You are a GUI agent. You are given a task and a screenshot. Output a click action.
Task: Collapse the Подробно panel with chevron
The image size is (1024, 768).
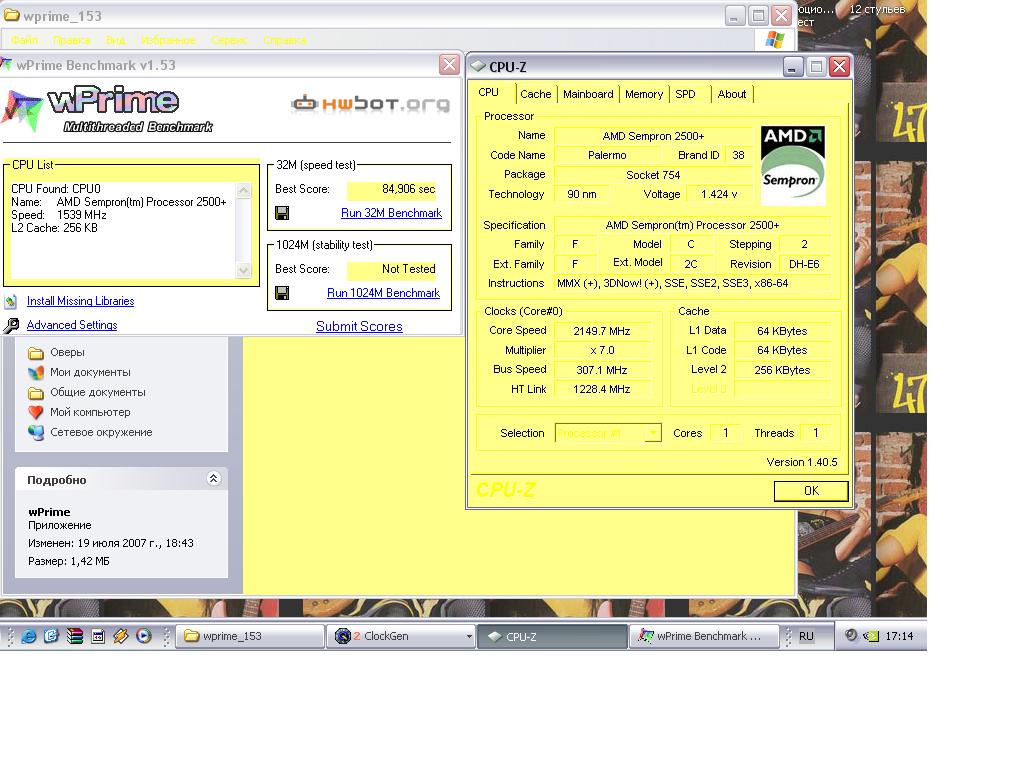214,479
